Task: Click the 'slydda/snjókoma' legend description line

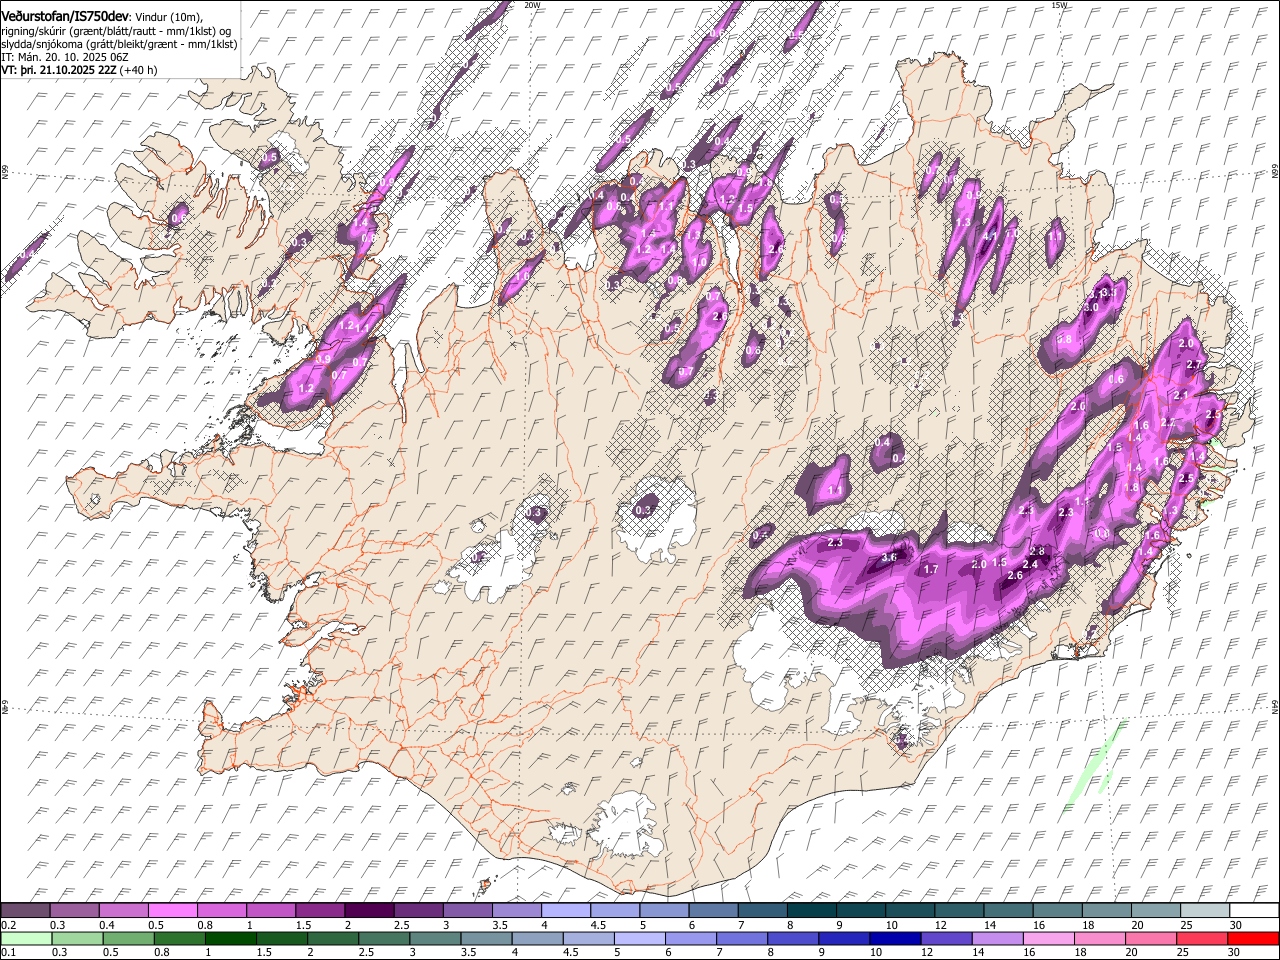Action: 120,44
